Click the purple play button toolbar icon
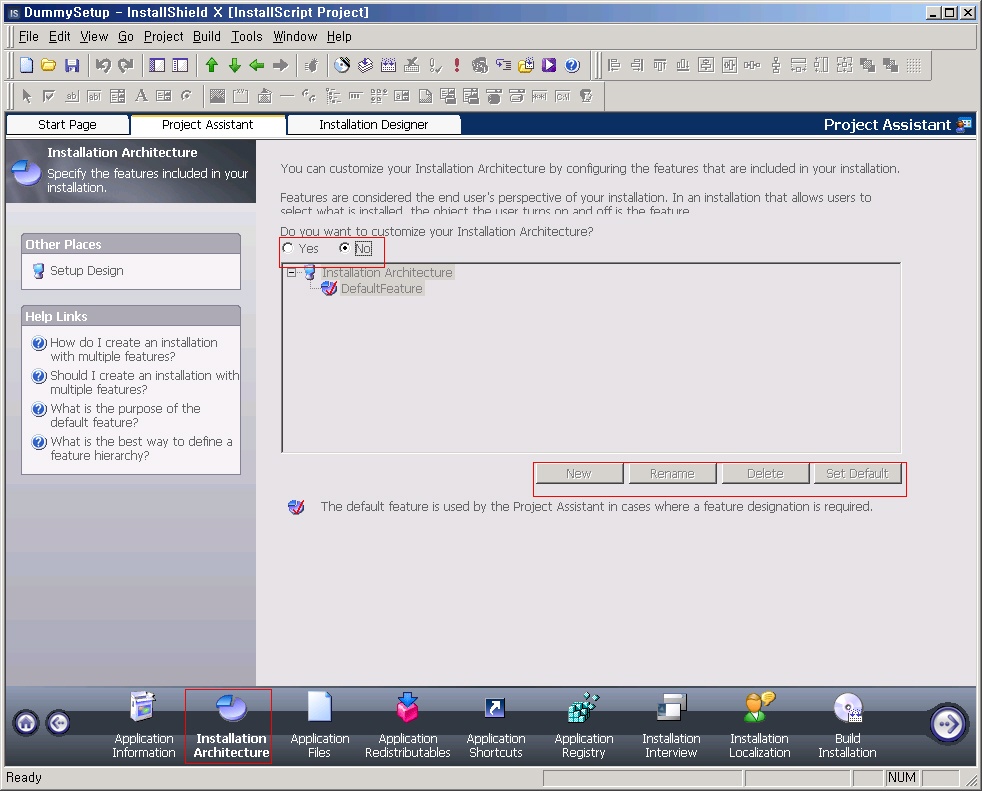 [x=549, y=65]
